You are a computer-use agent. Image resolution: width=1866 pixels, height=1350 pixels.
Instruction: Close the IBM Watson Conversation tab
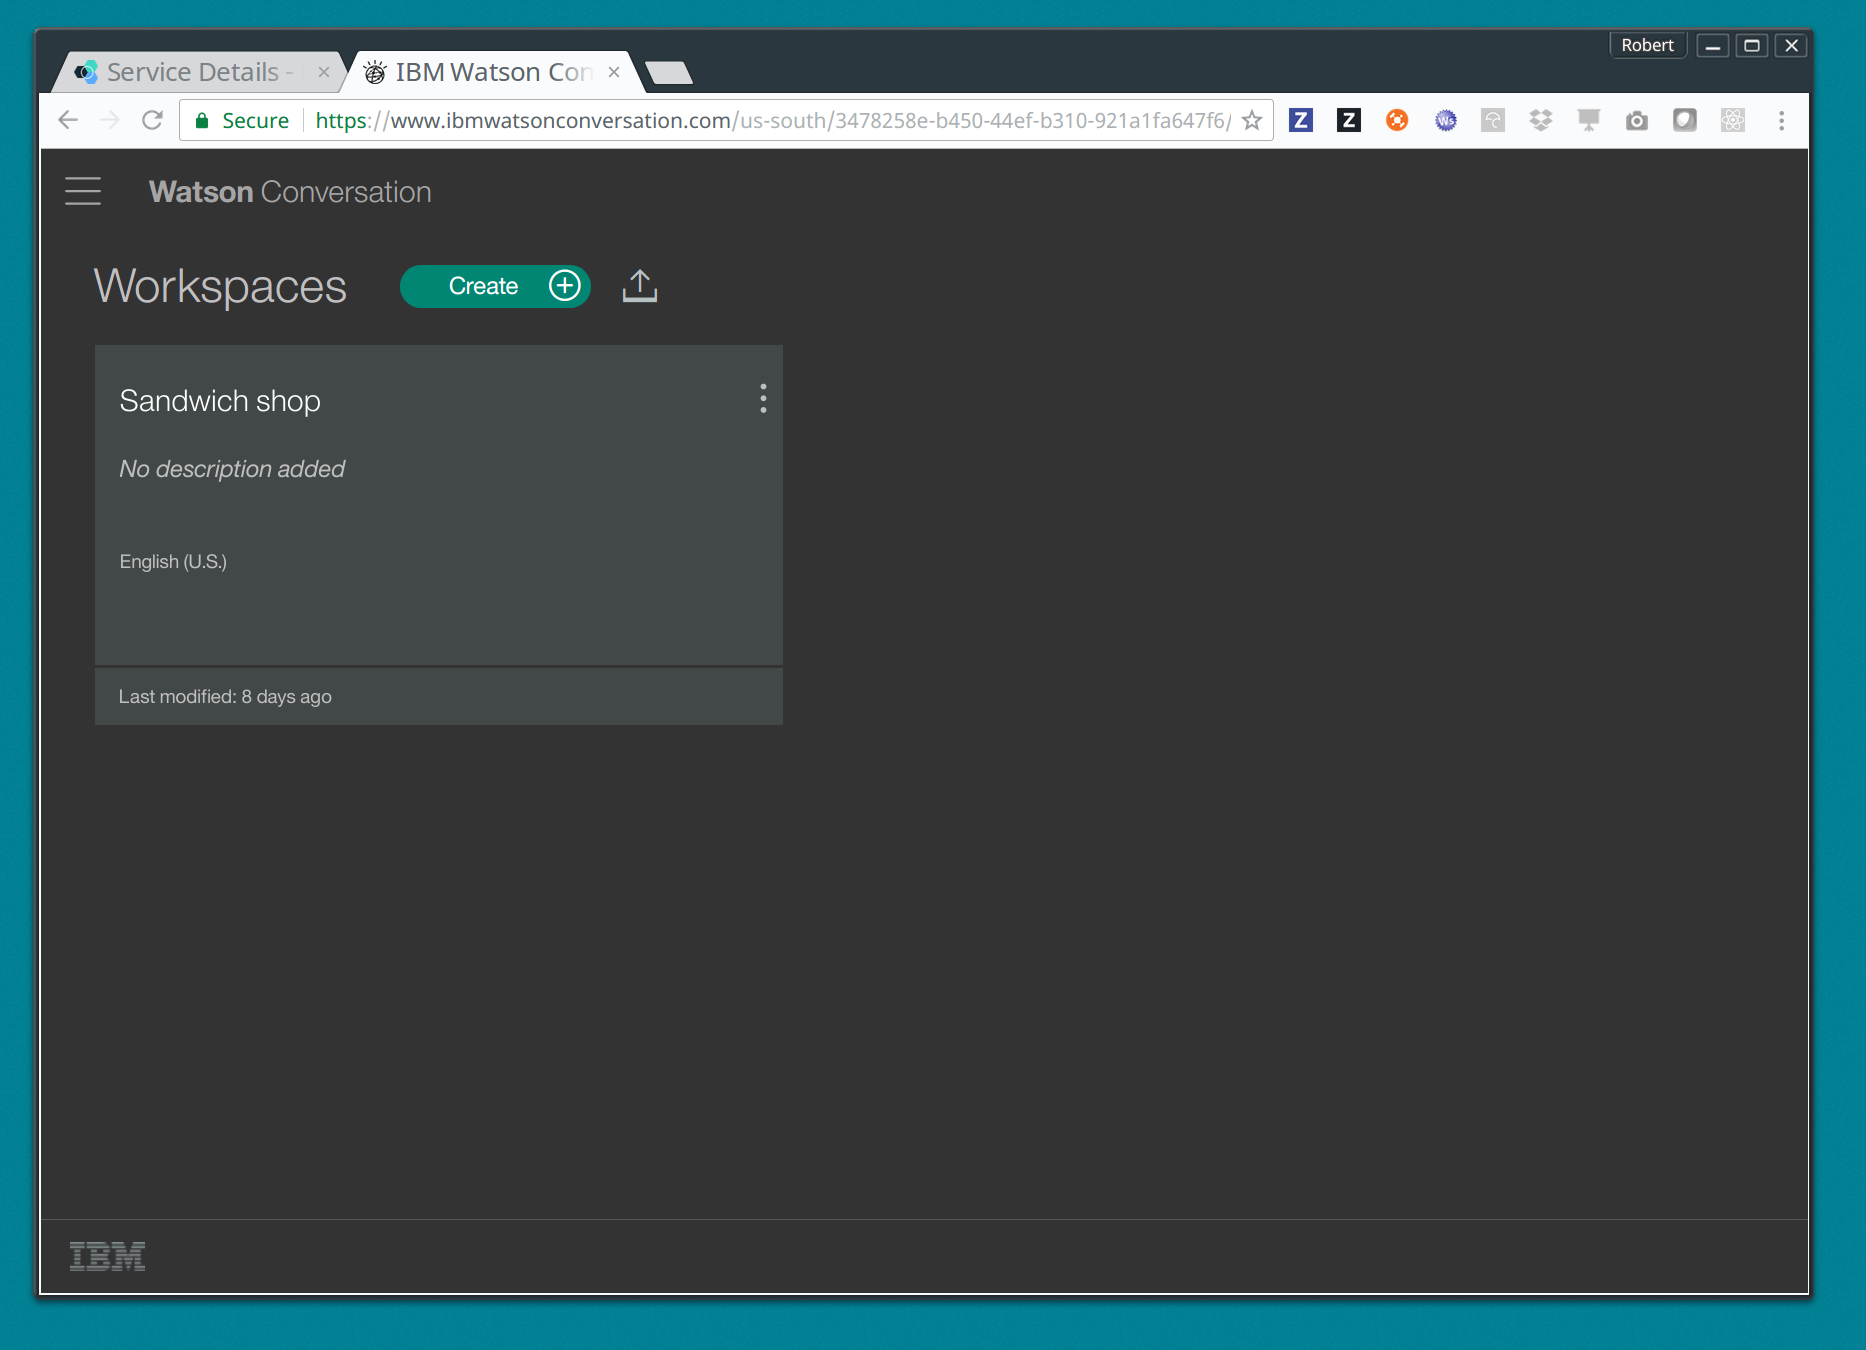point(614,72)
